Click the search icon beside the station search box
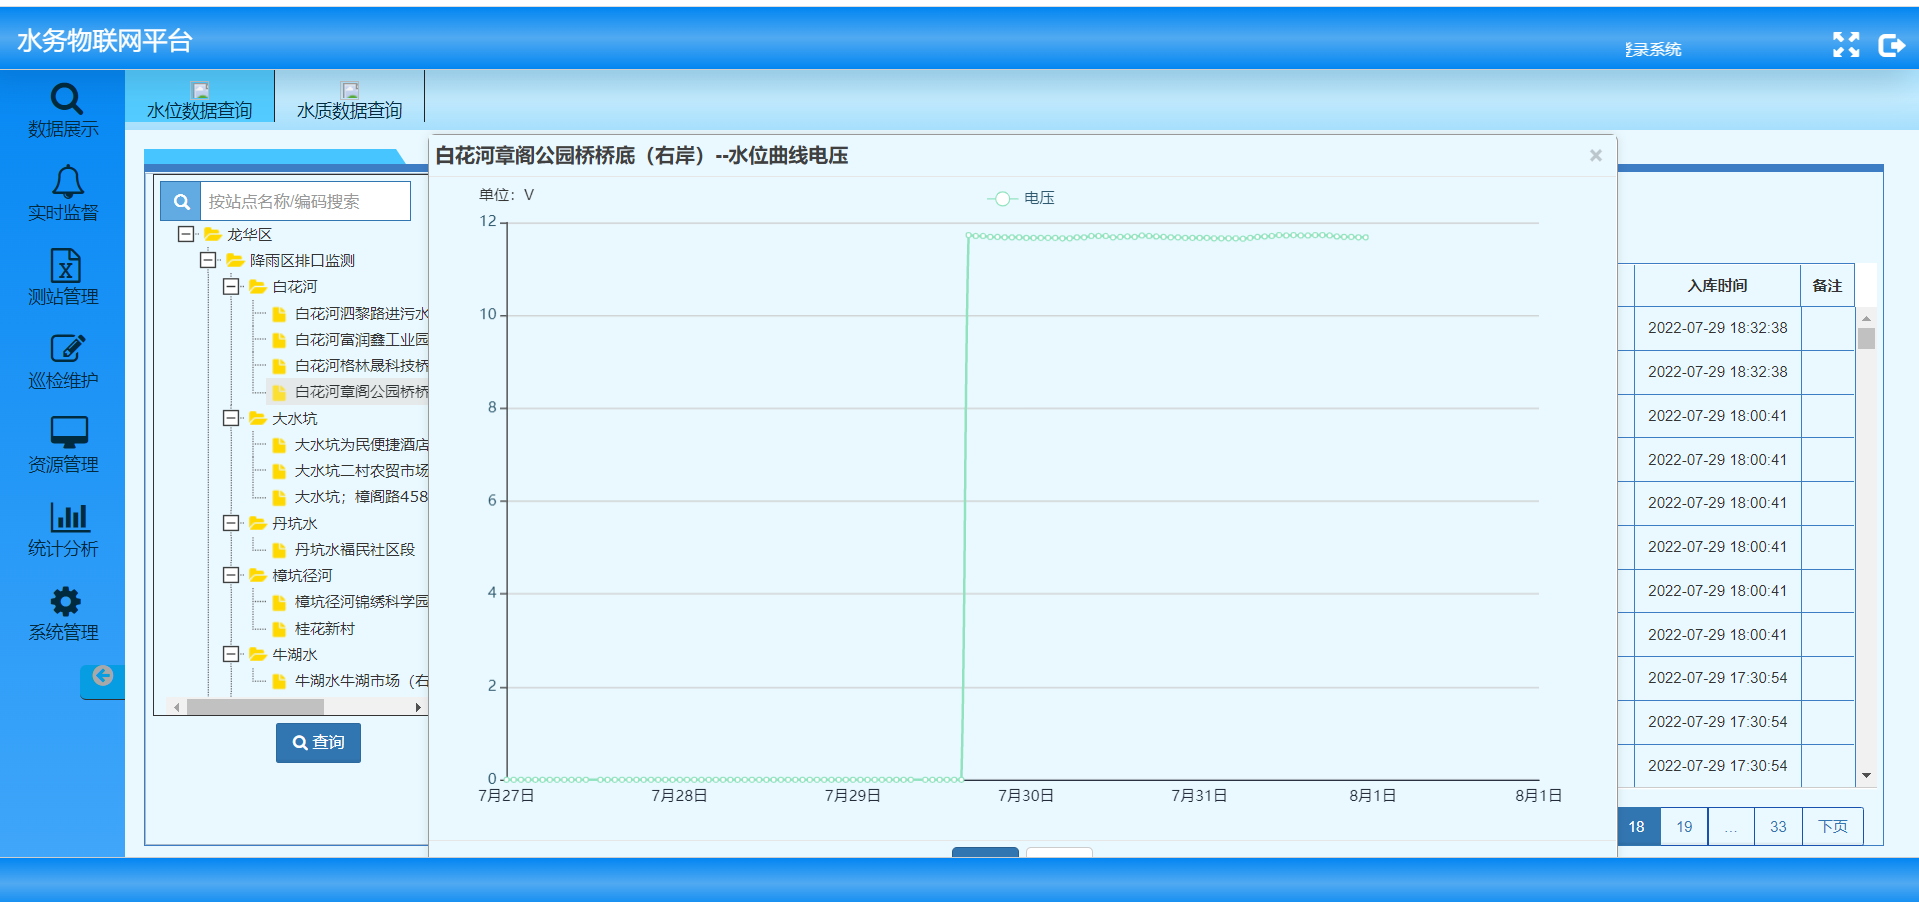 pos(181,201)
